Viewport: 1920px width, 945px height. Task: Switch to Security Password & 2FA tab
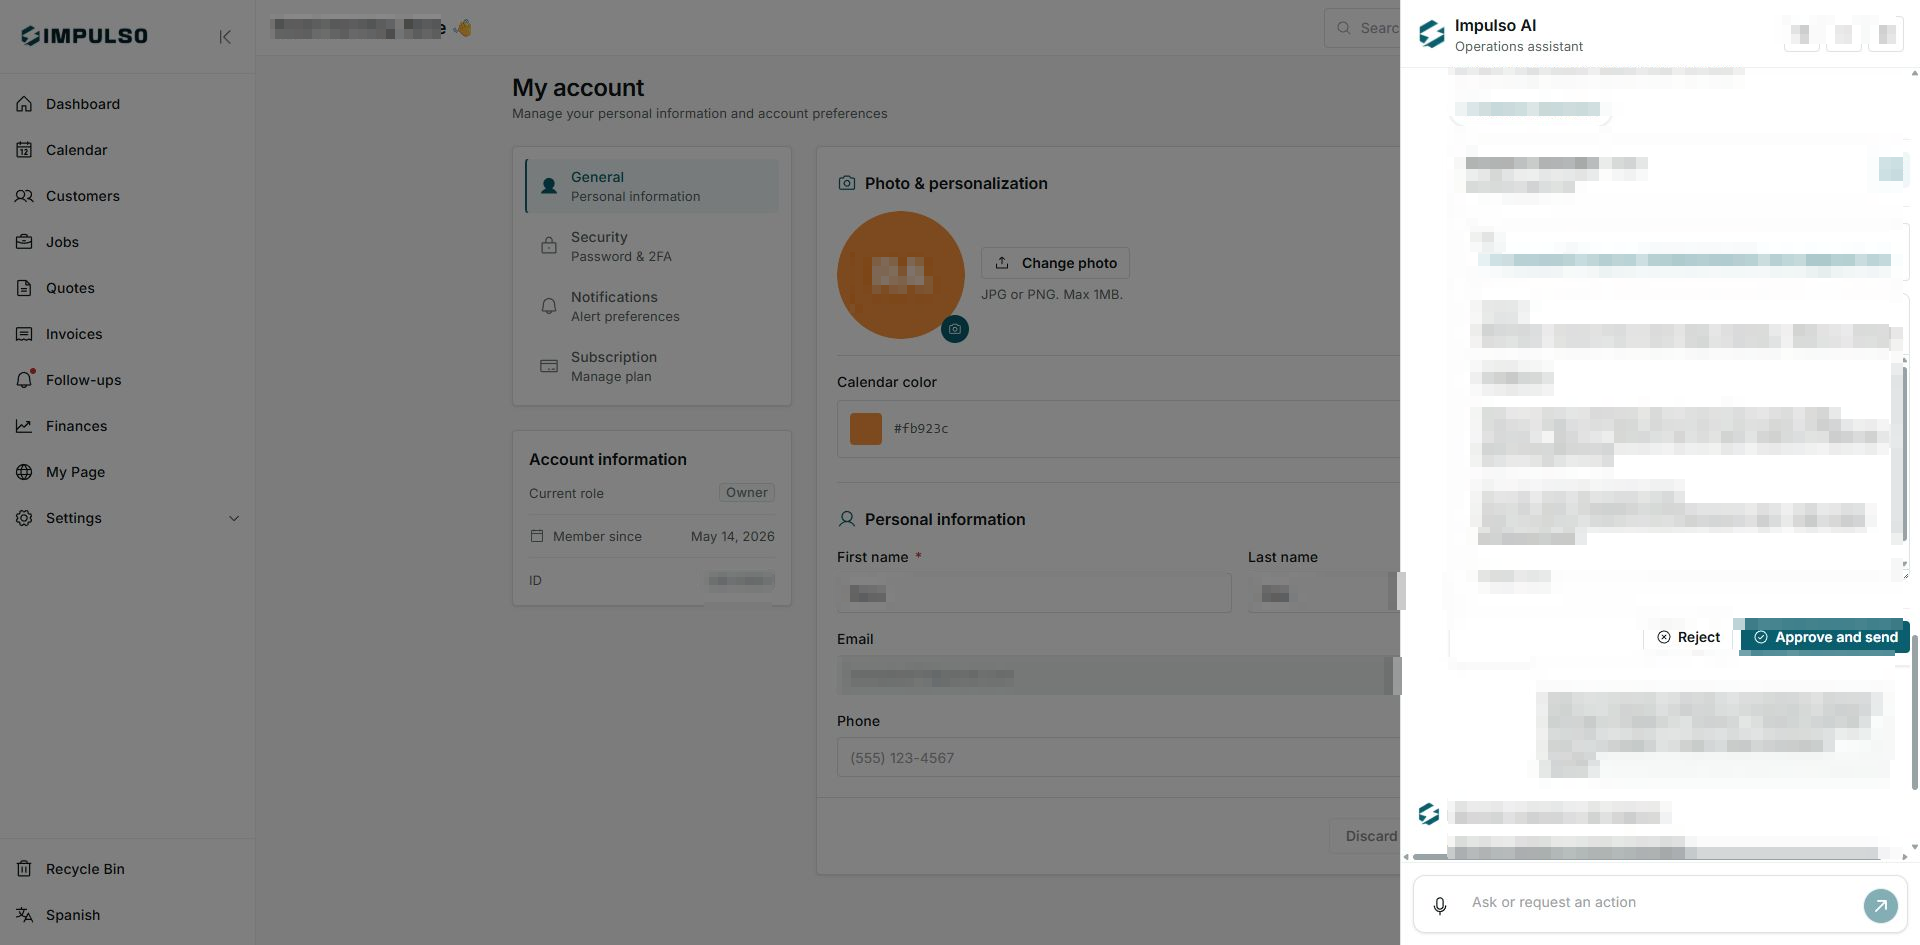(x=652, y=246)
